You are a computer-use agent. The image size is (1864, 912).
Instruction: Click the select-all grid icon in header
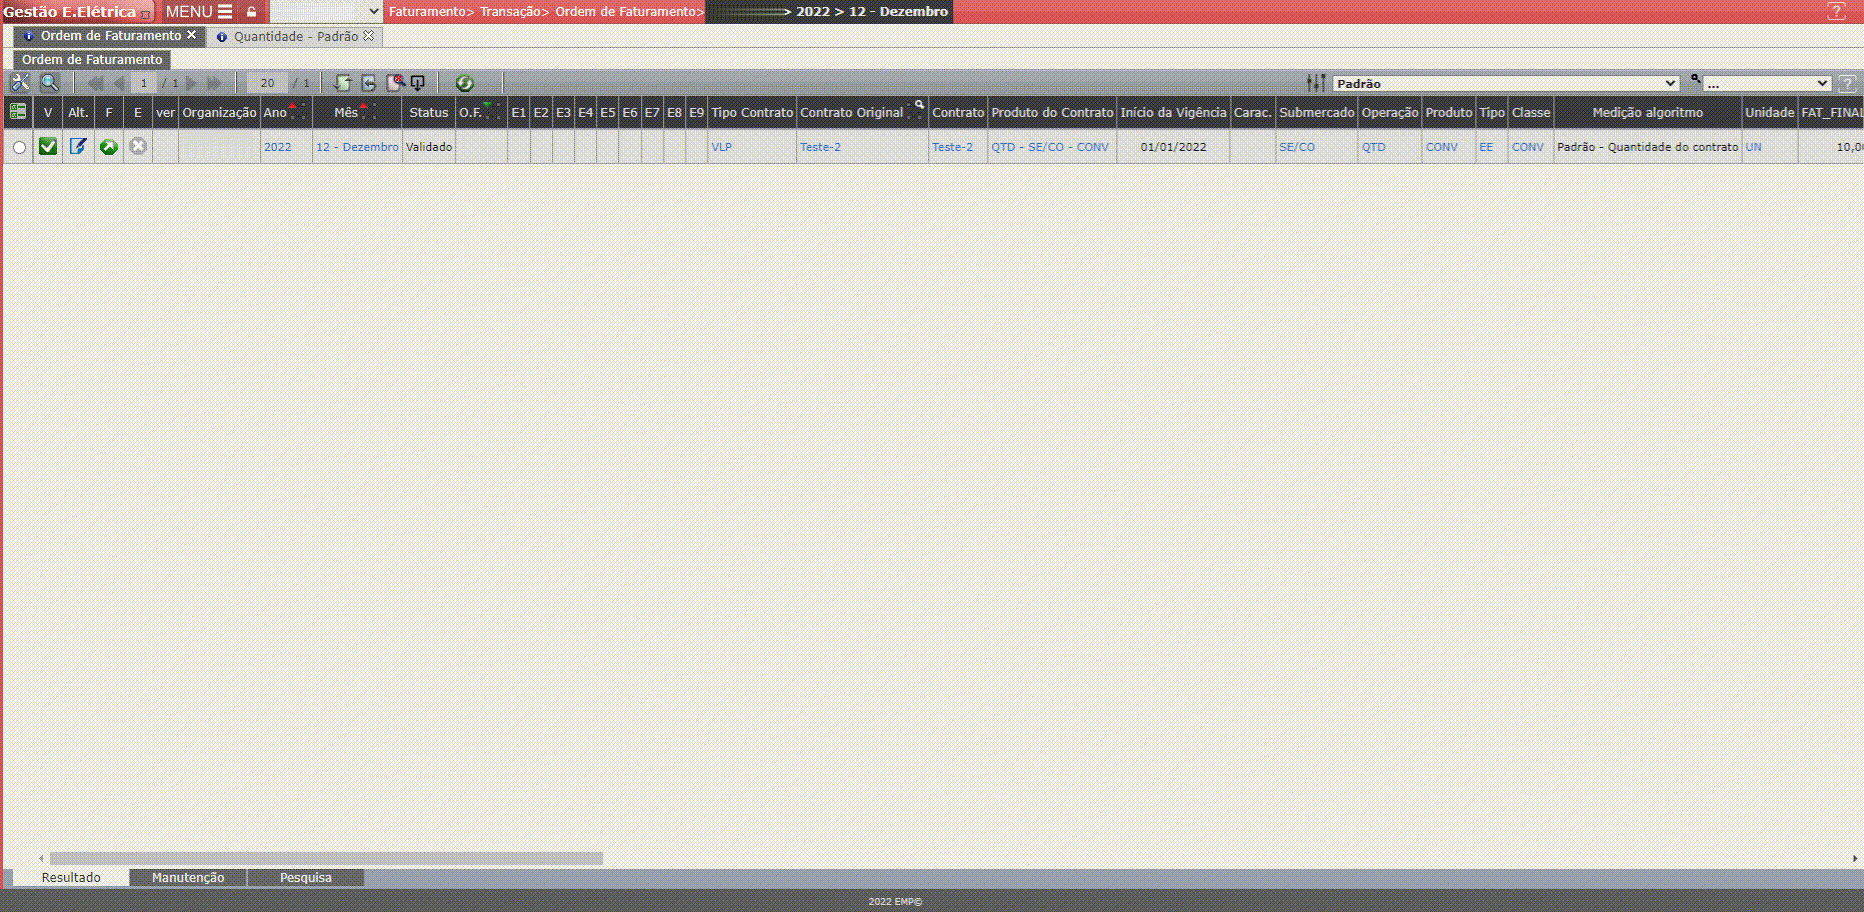18,112
